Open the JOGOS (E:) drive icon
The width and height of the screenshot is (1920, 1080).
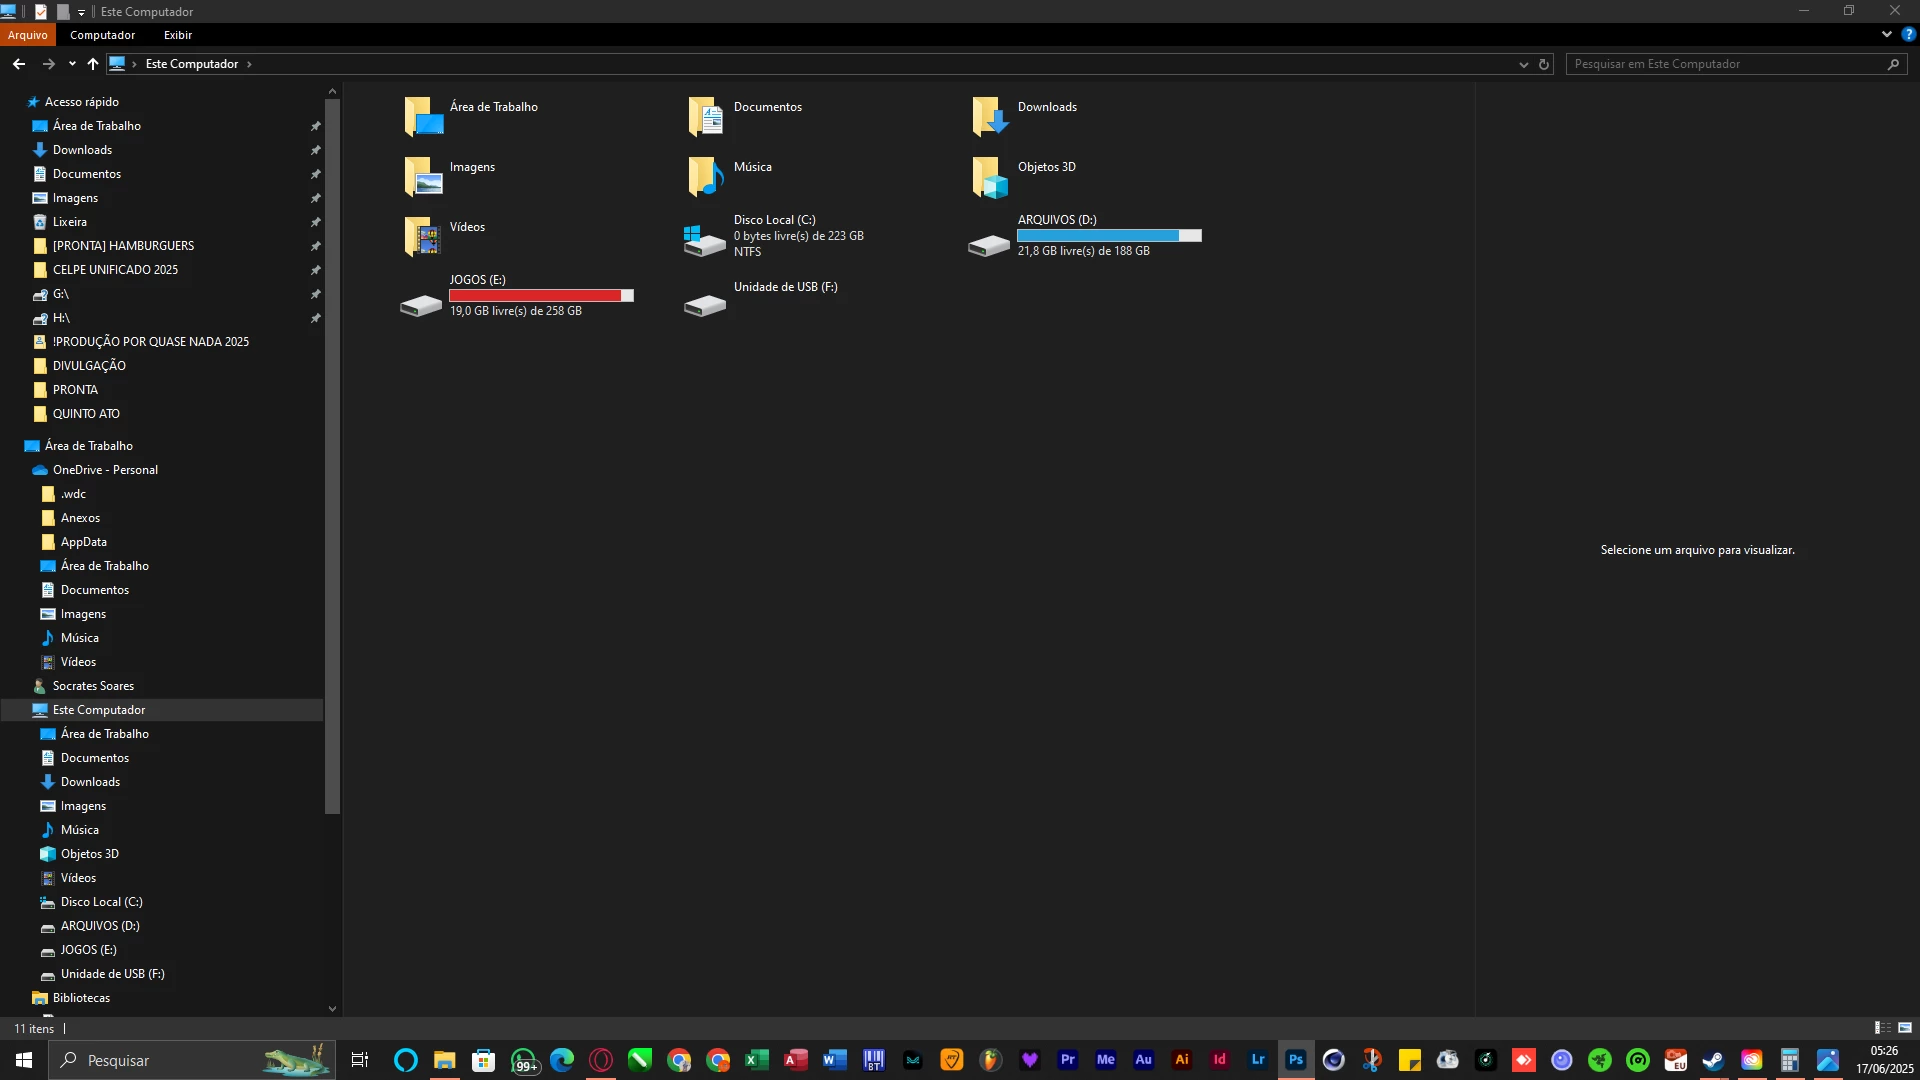click(421, 304)
